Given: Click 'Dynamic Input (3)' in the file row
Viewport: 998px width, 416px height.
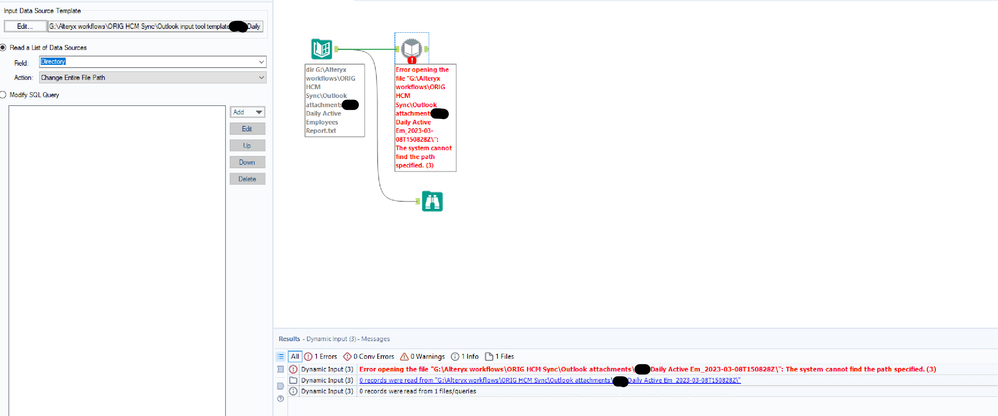Looking at the screenshot, I should tap(327, 380).
